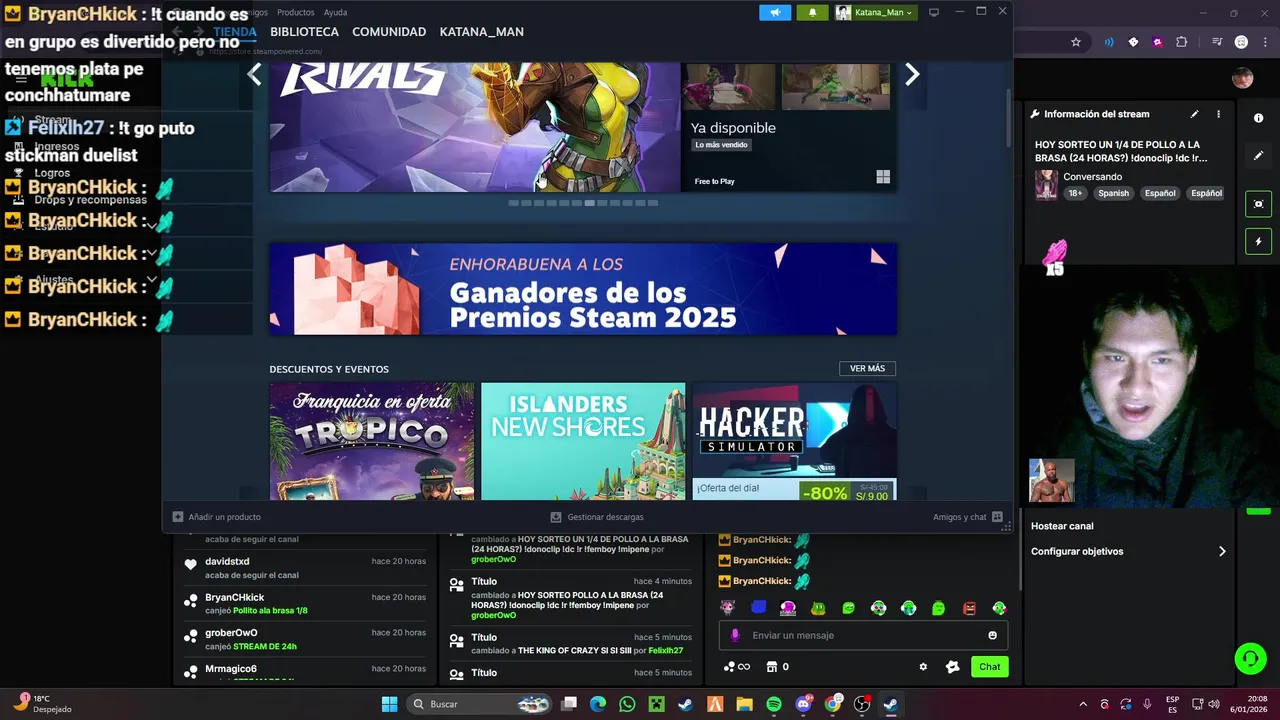Select the last carousel pagination dot

[x=653, y=203]
